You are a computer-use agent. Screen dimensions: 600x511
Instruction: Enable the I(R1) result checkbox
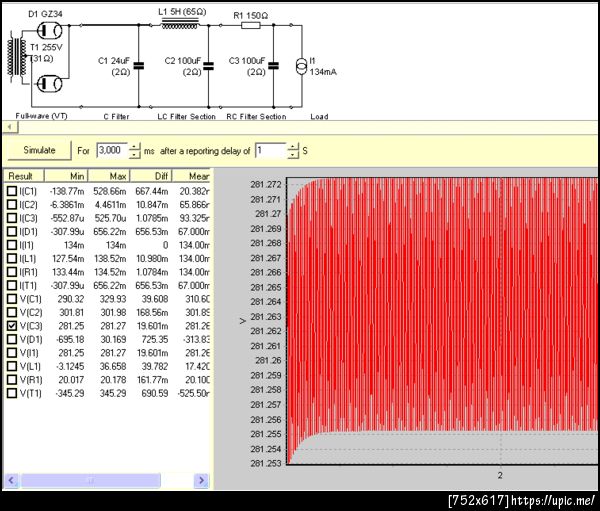coord(12,272)
